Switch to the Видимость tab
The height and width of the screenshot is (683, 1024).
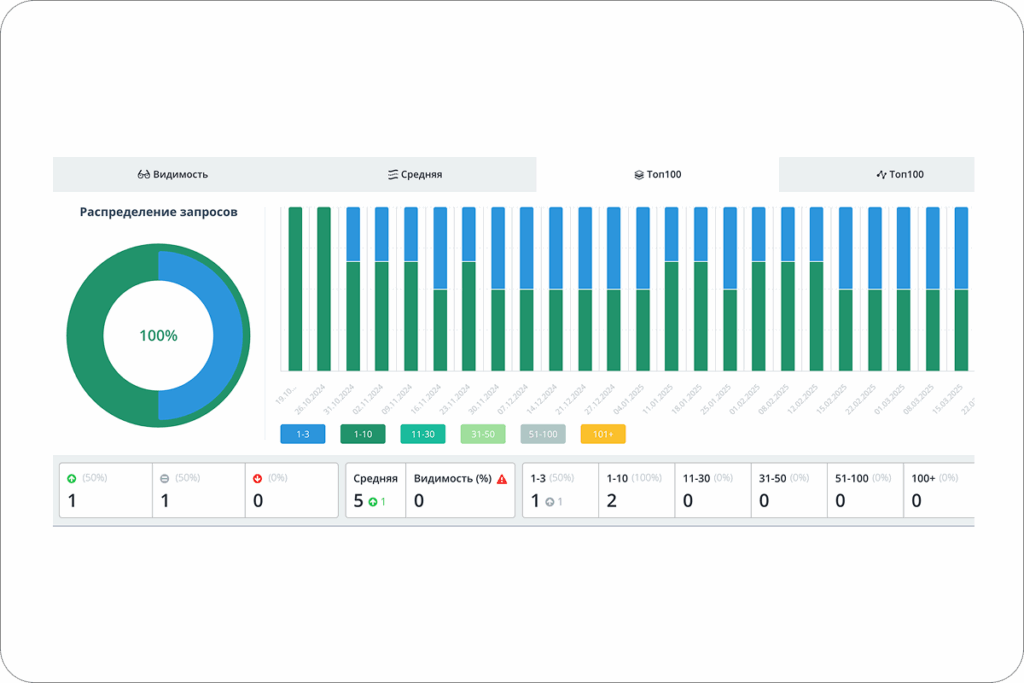(173, 174)
